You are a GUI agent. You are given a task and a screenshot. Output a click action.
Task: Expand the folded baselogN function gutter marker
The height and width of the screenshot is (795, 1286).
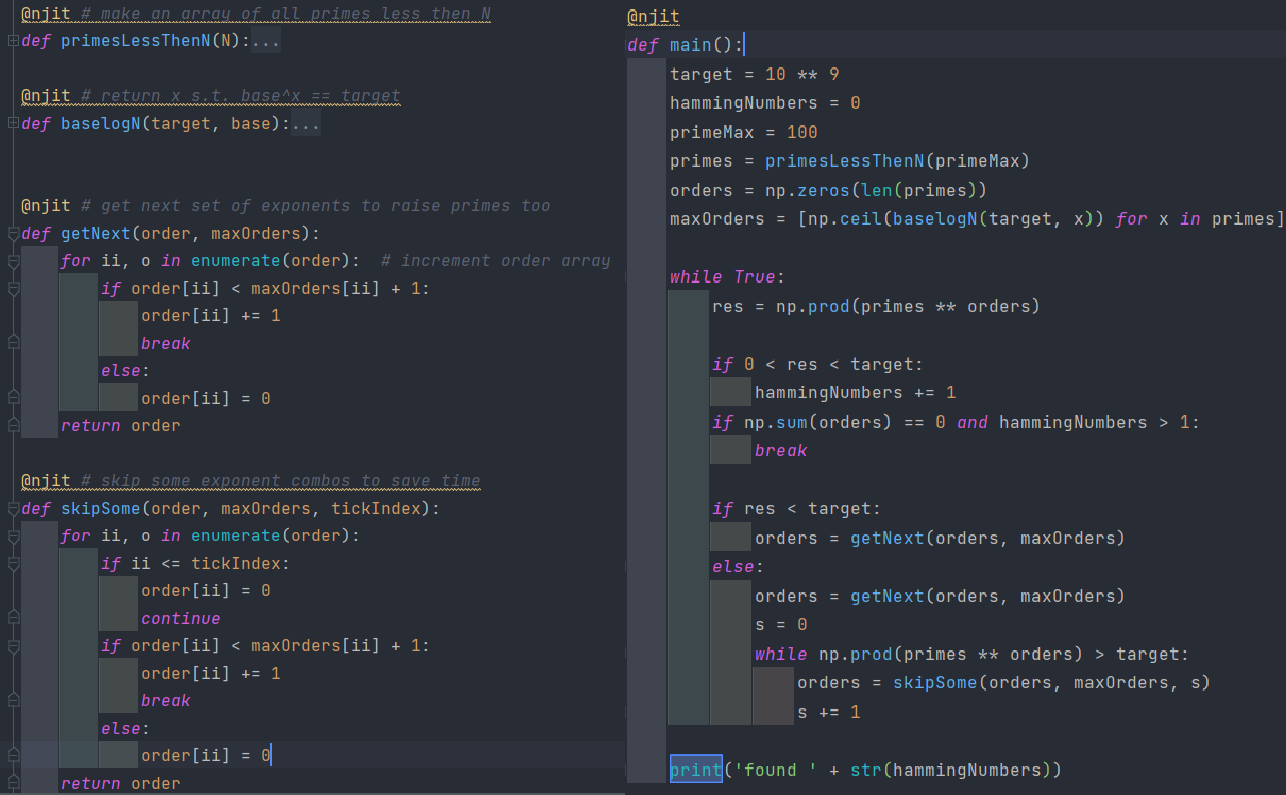(12, 124)
